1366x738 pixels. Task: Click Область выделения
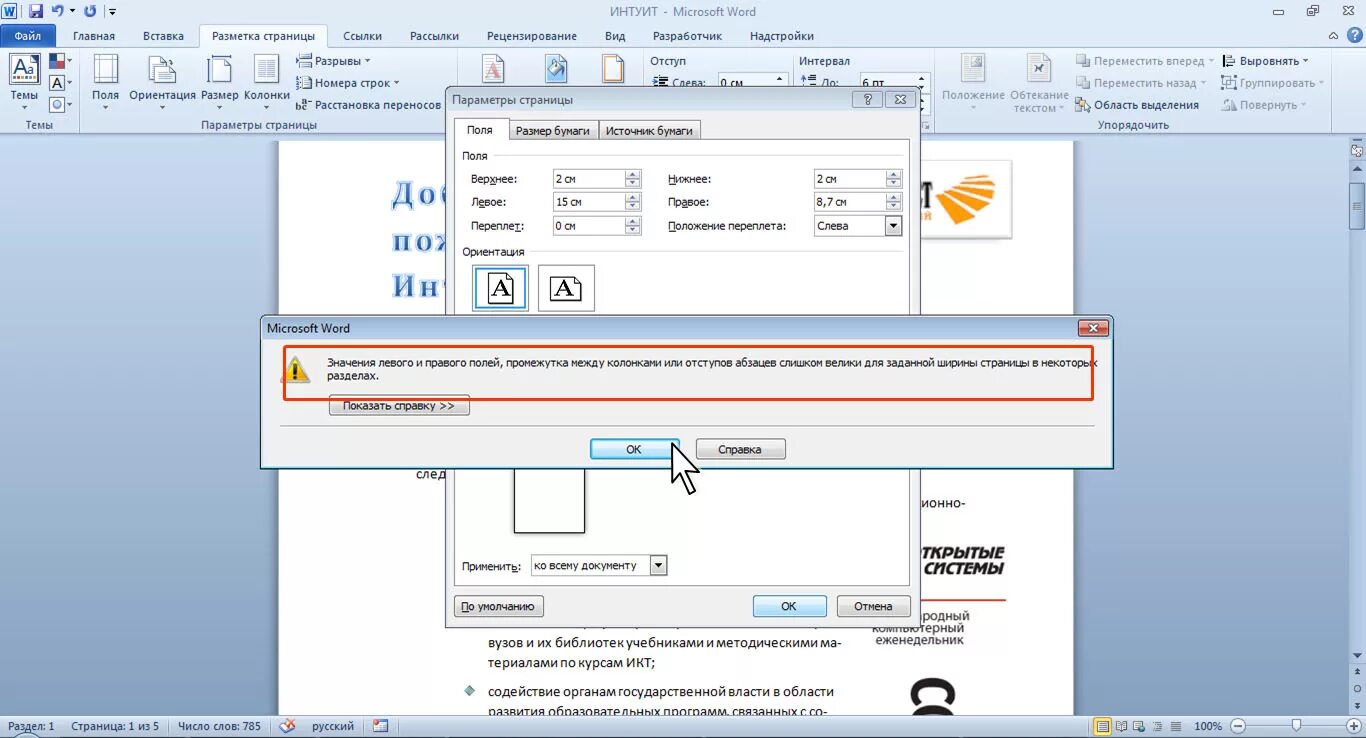[1137, 105]
